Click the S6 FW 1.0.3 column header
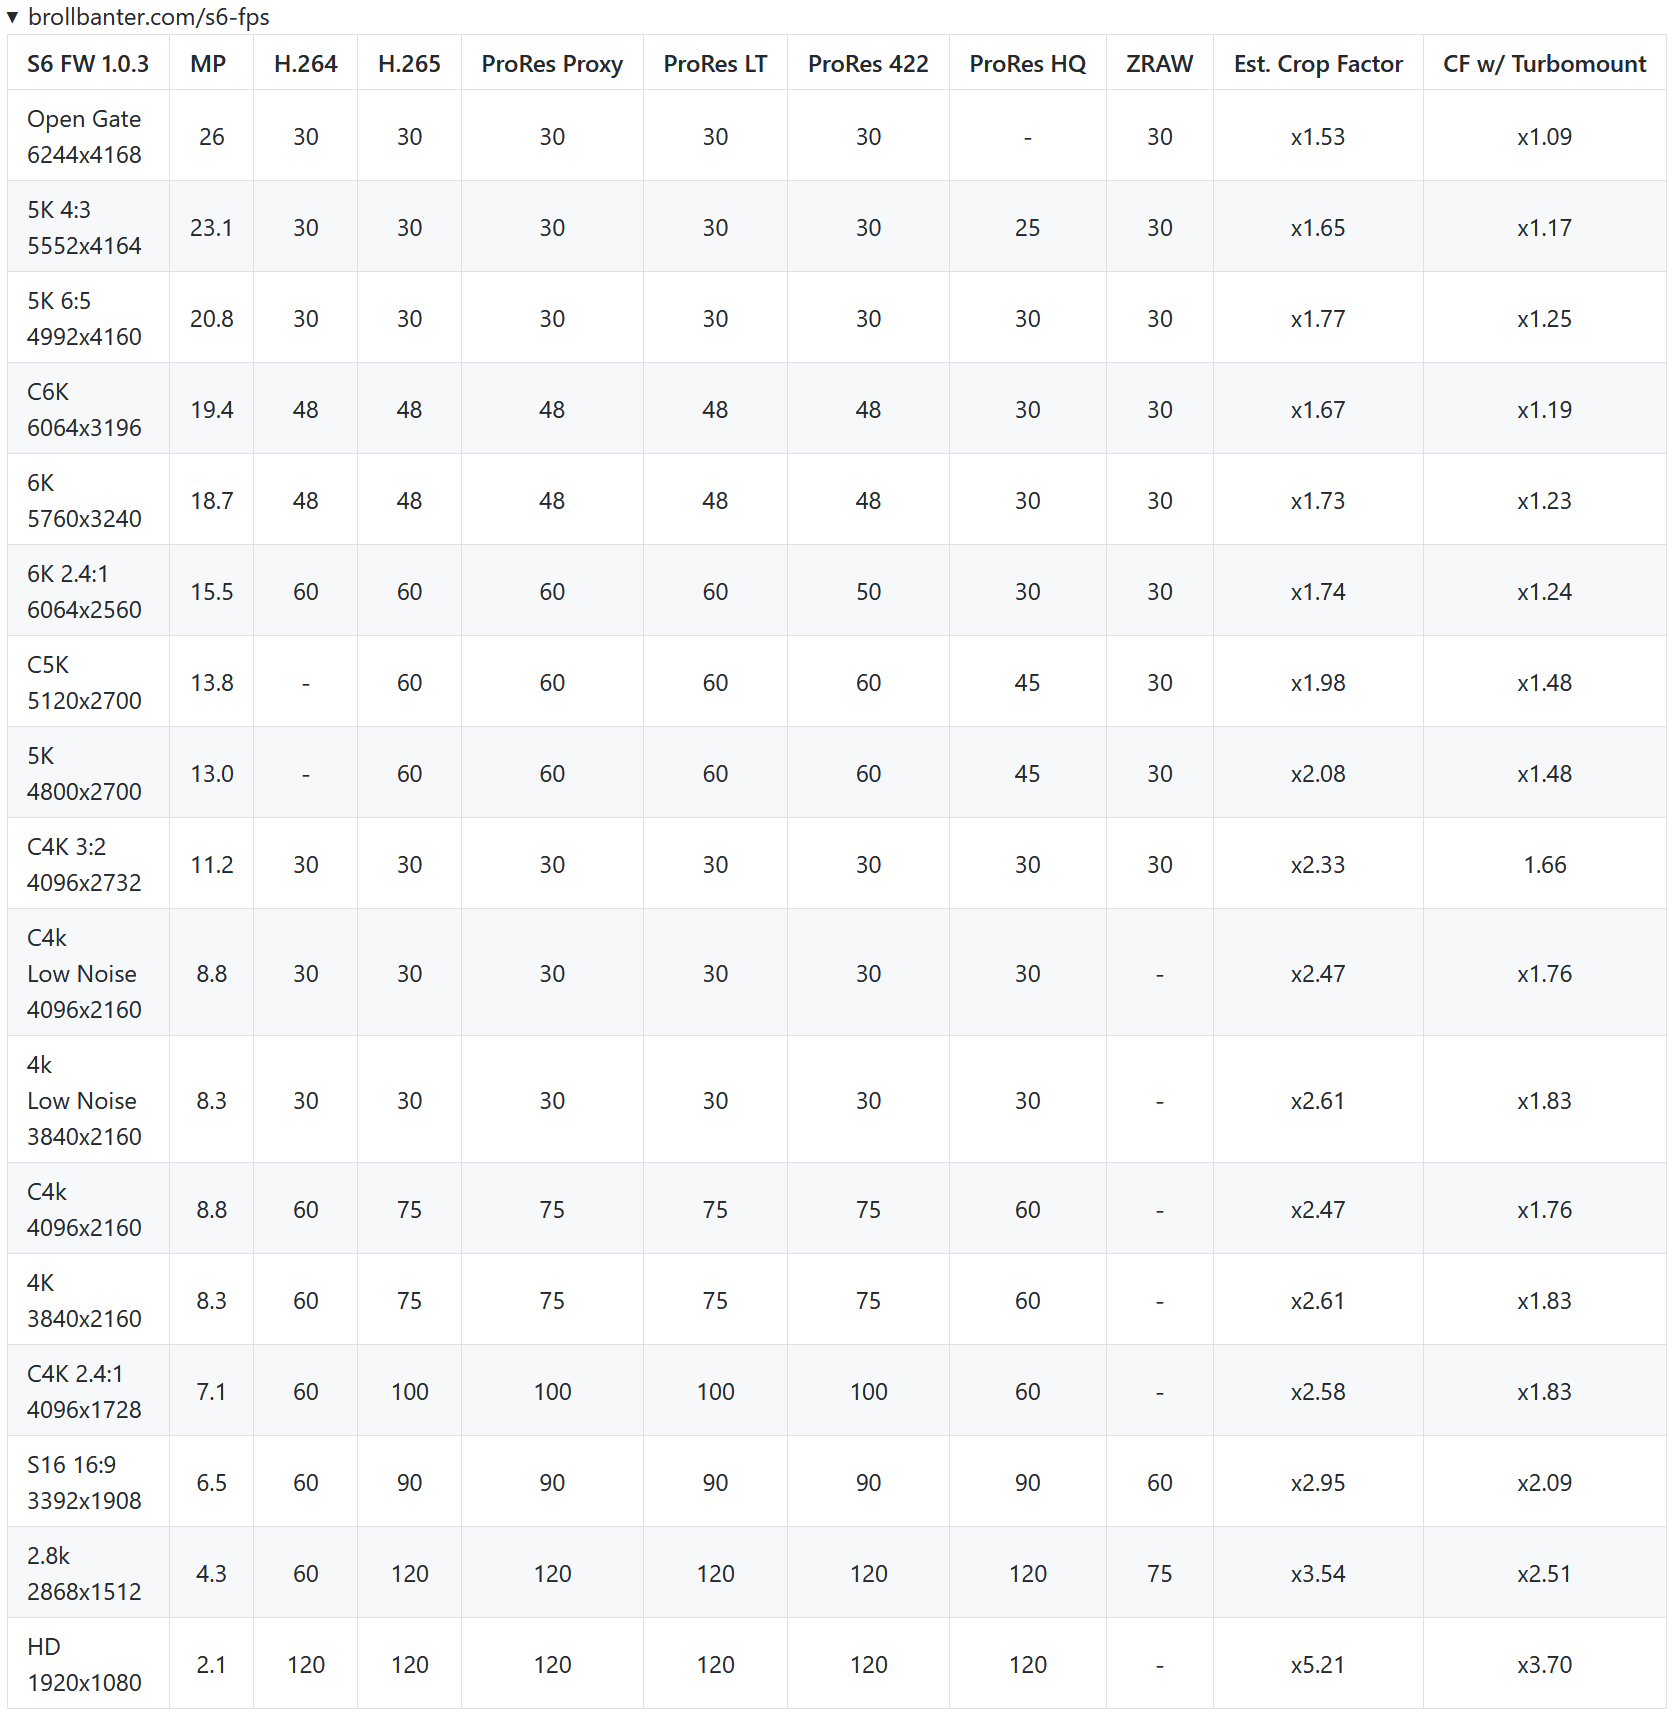 [88, 64]
